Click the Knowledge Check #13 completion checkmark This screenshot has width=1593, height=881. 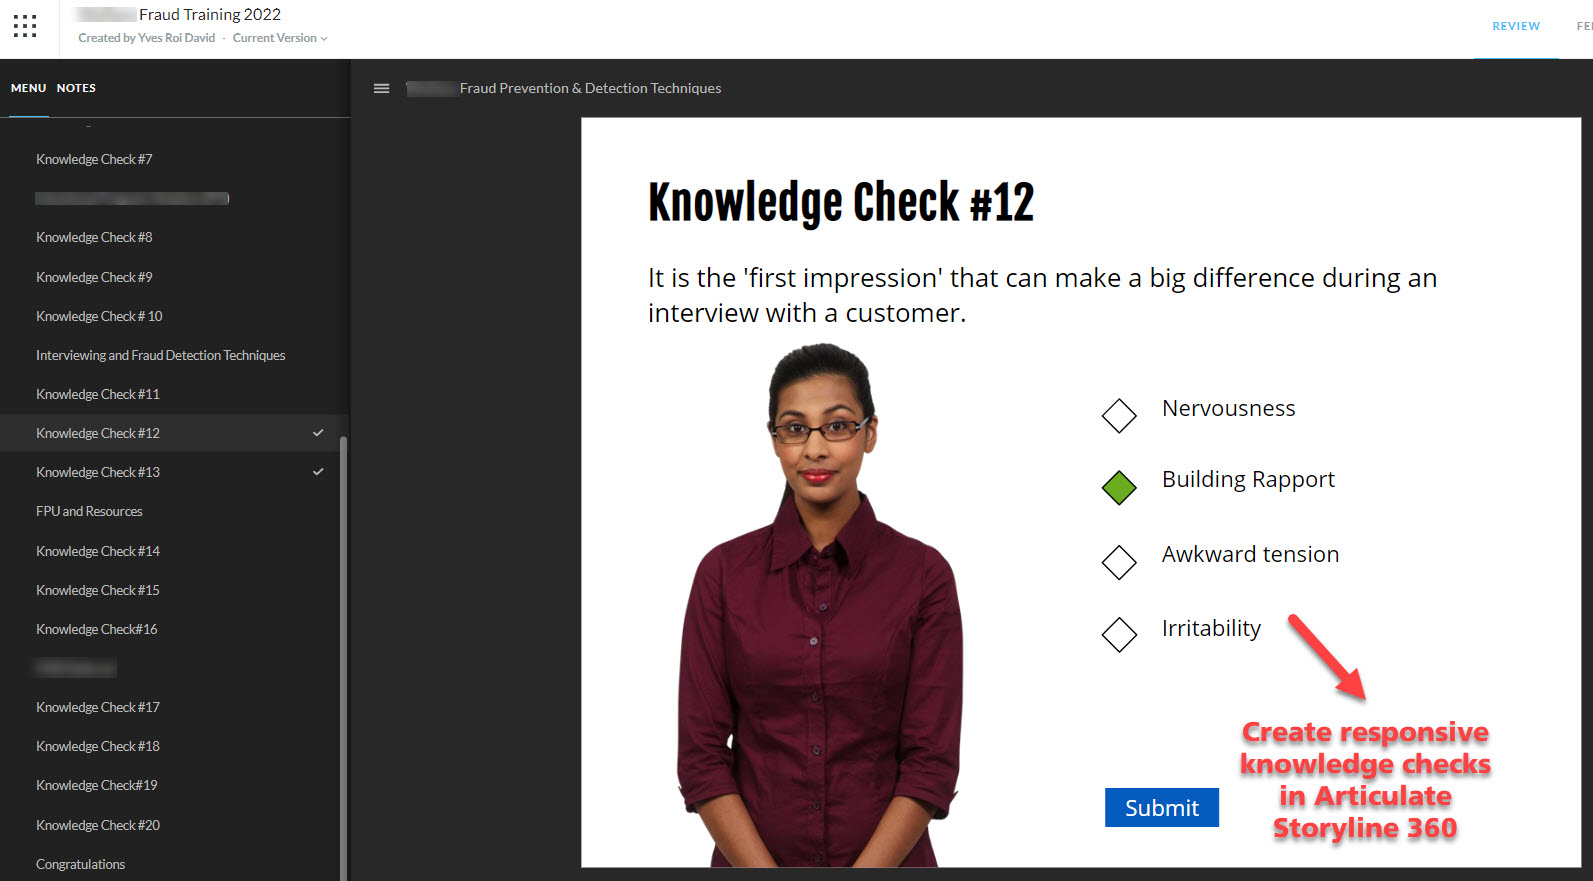[x=318, y=472]
